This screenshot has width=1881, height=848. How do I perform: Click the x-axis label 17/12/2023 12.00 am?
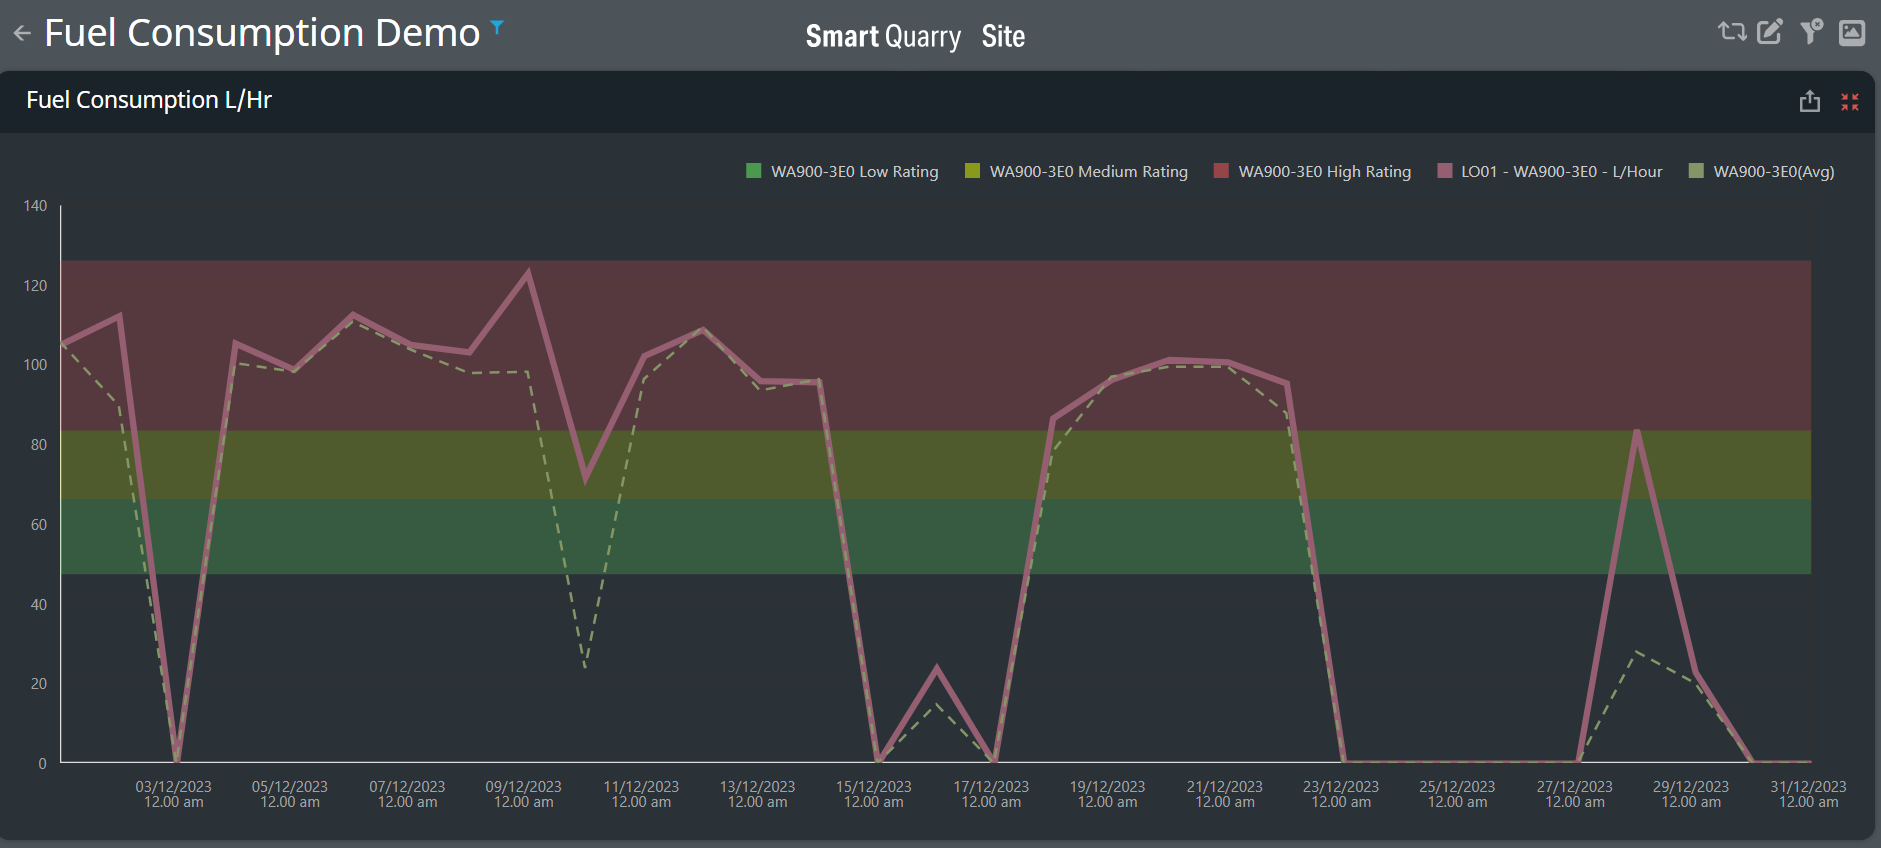991,794
